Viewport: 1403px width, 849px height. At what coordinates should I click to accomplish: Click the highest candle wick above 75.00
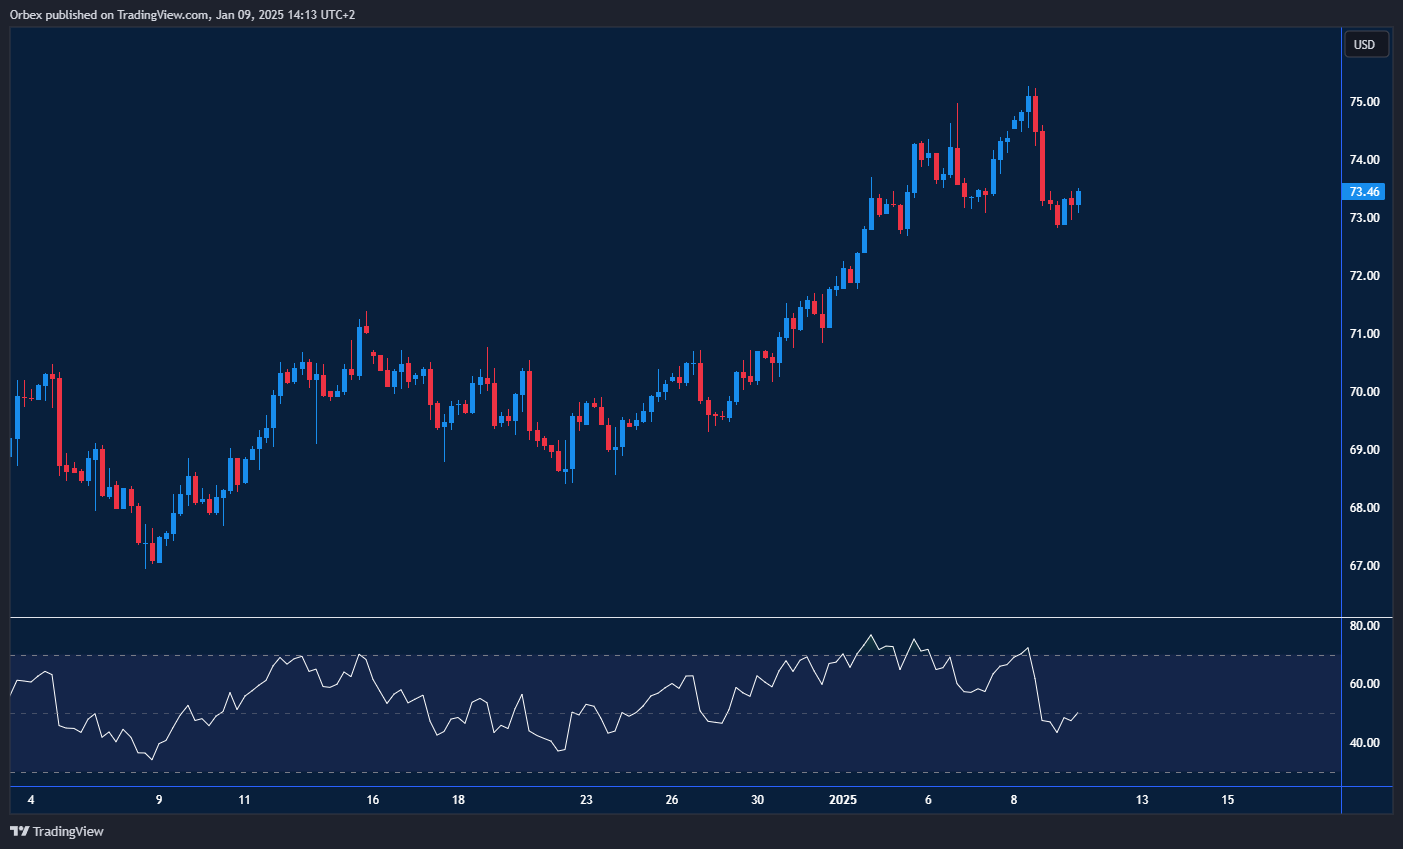[x=1028, y=90]
